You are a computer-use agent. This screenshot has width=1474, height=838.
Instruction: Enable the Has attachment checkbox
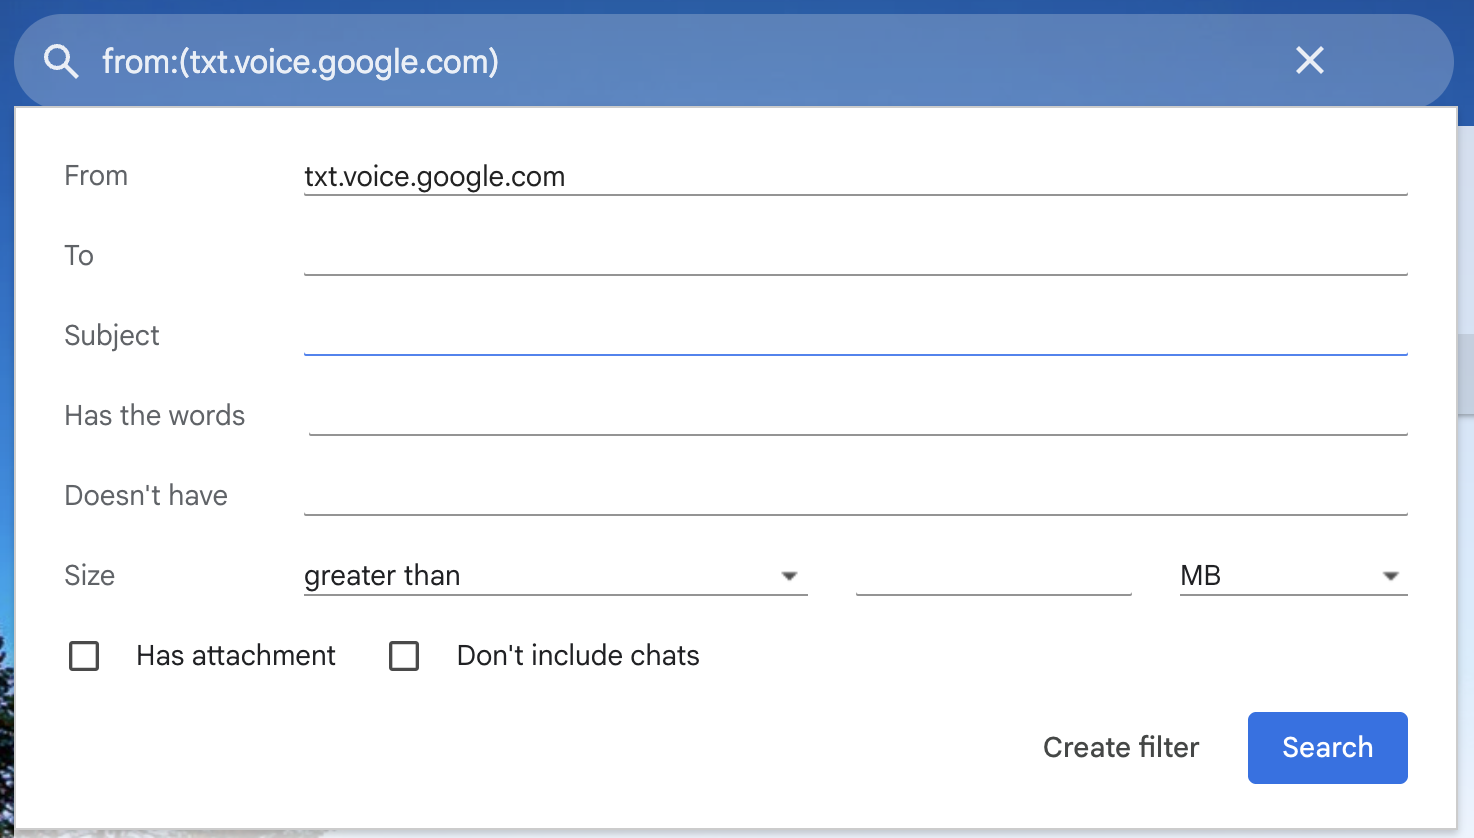coord(84,656)
